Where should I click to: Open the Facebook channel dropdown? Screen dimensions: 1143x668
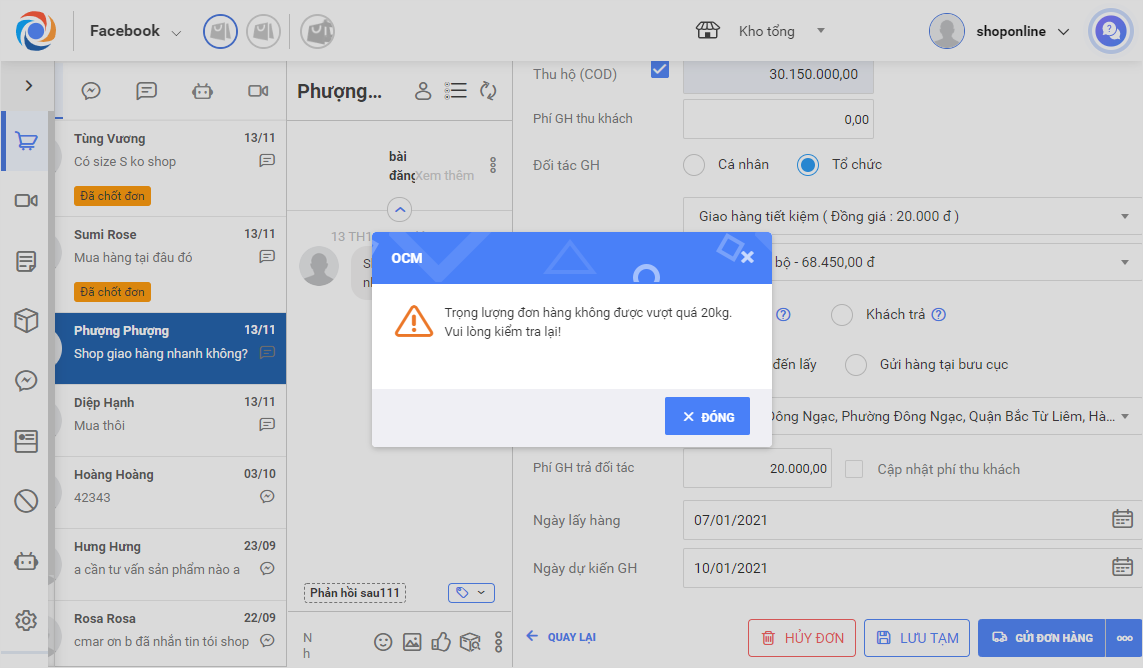tap(135, 31)
